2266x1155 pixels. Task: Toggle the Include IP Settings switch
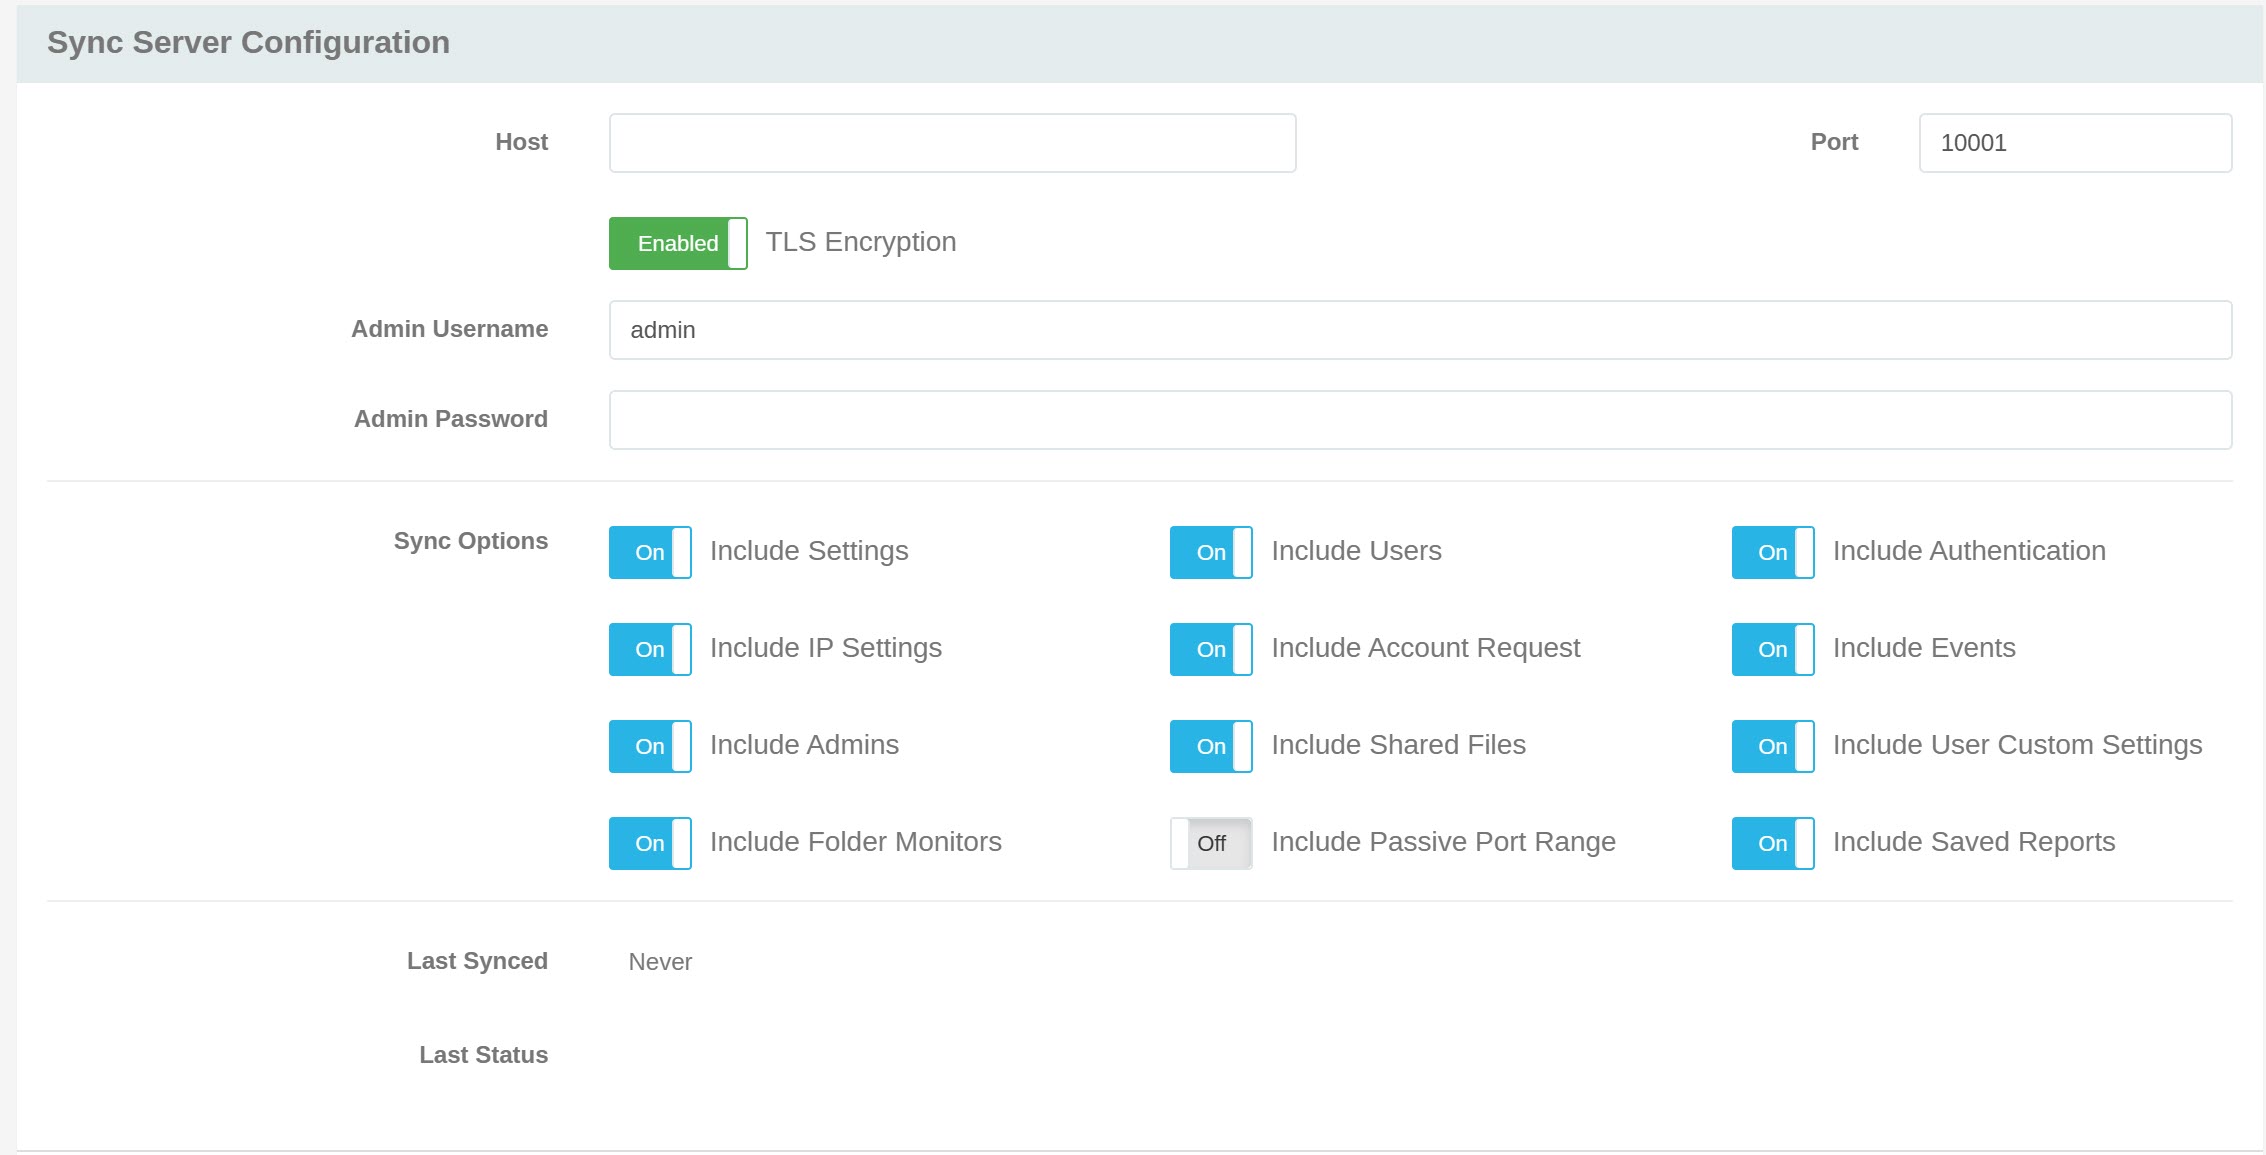pos(650,649)
